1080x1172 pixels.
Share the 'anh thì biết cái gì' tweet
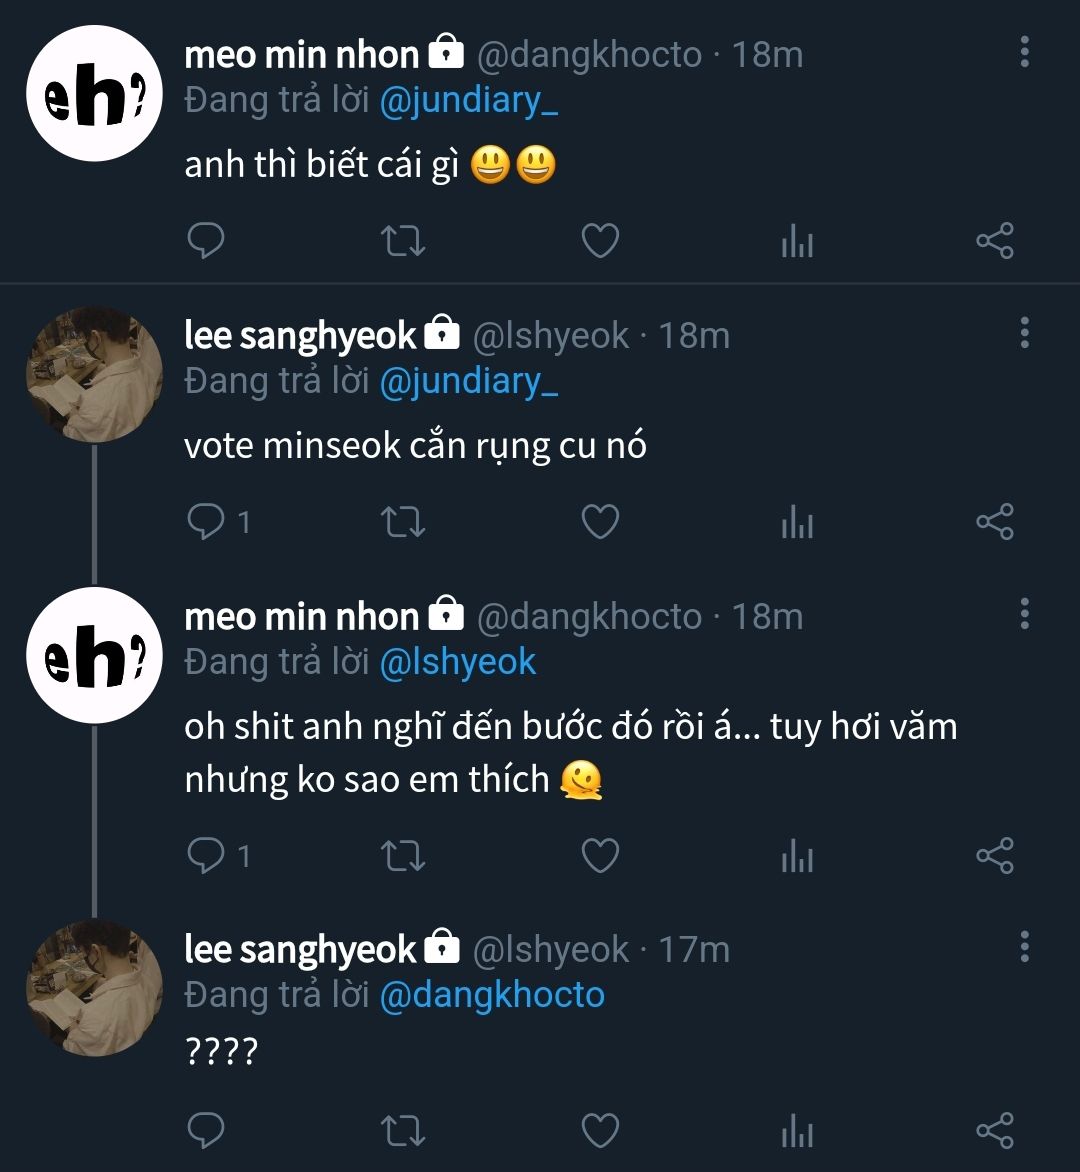coord(994,241)
